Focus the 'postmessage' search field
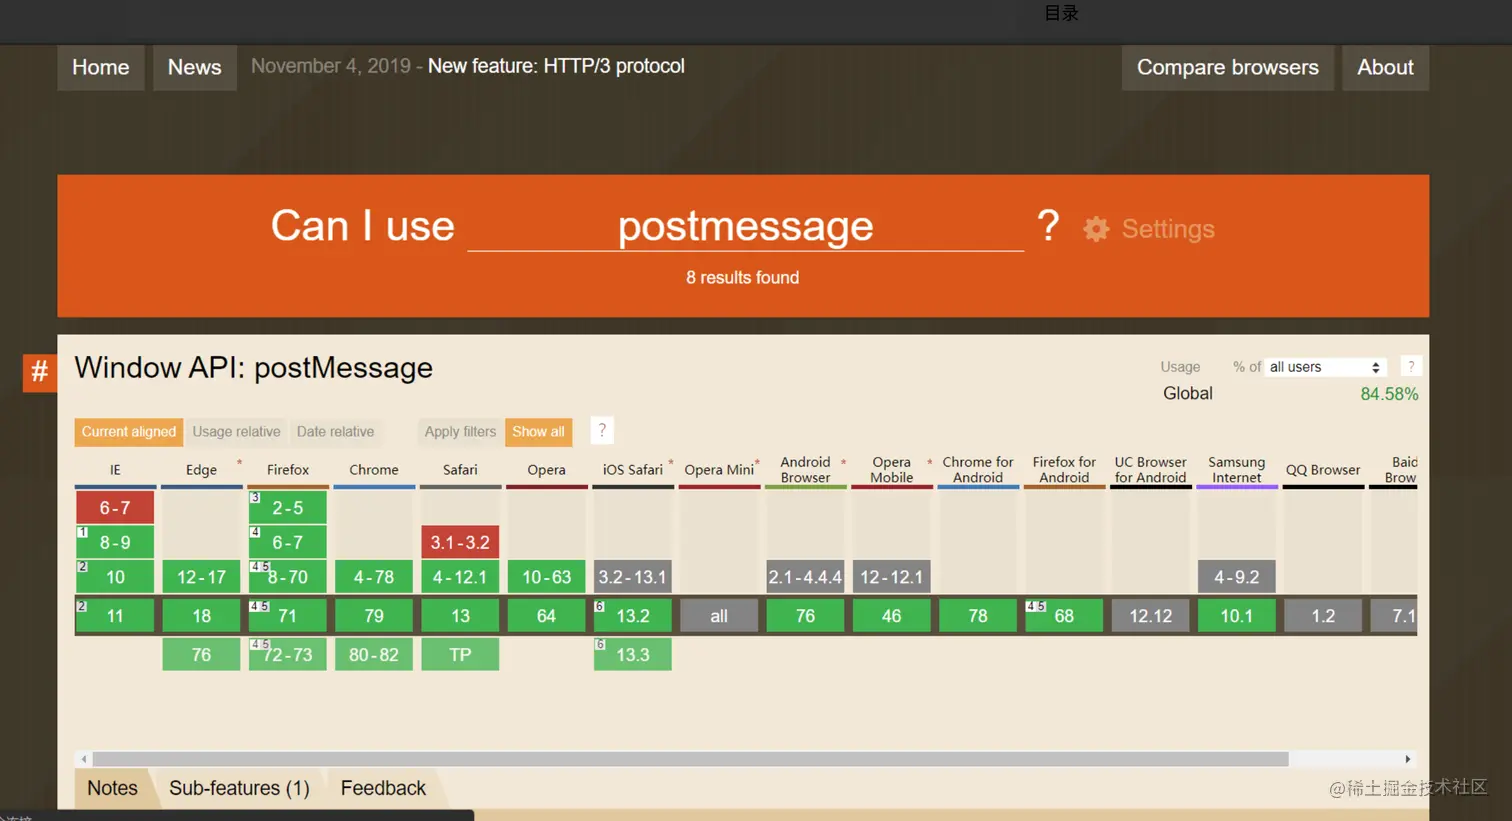 745,226
